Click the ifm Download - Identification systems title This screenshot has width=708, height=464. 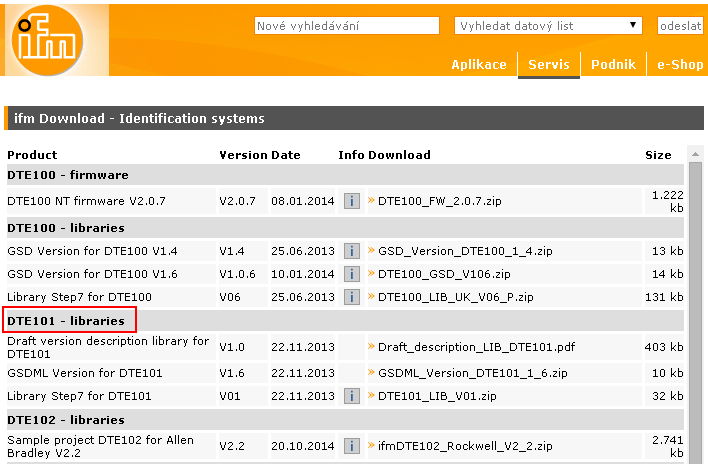[x=139, y=118]
